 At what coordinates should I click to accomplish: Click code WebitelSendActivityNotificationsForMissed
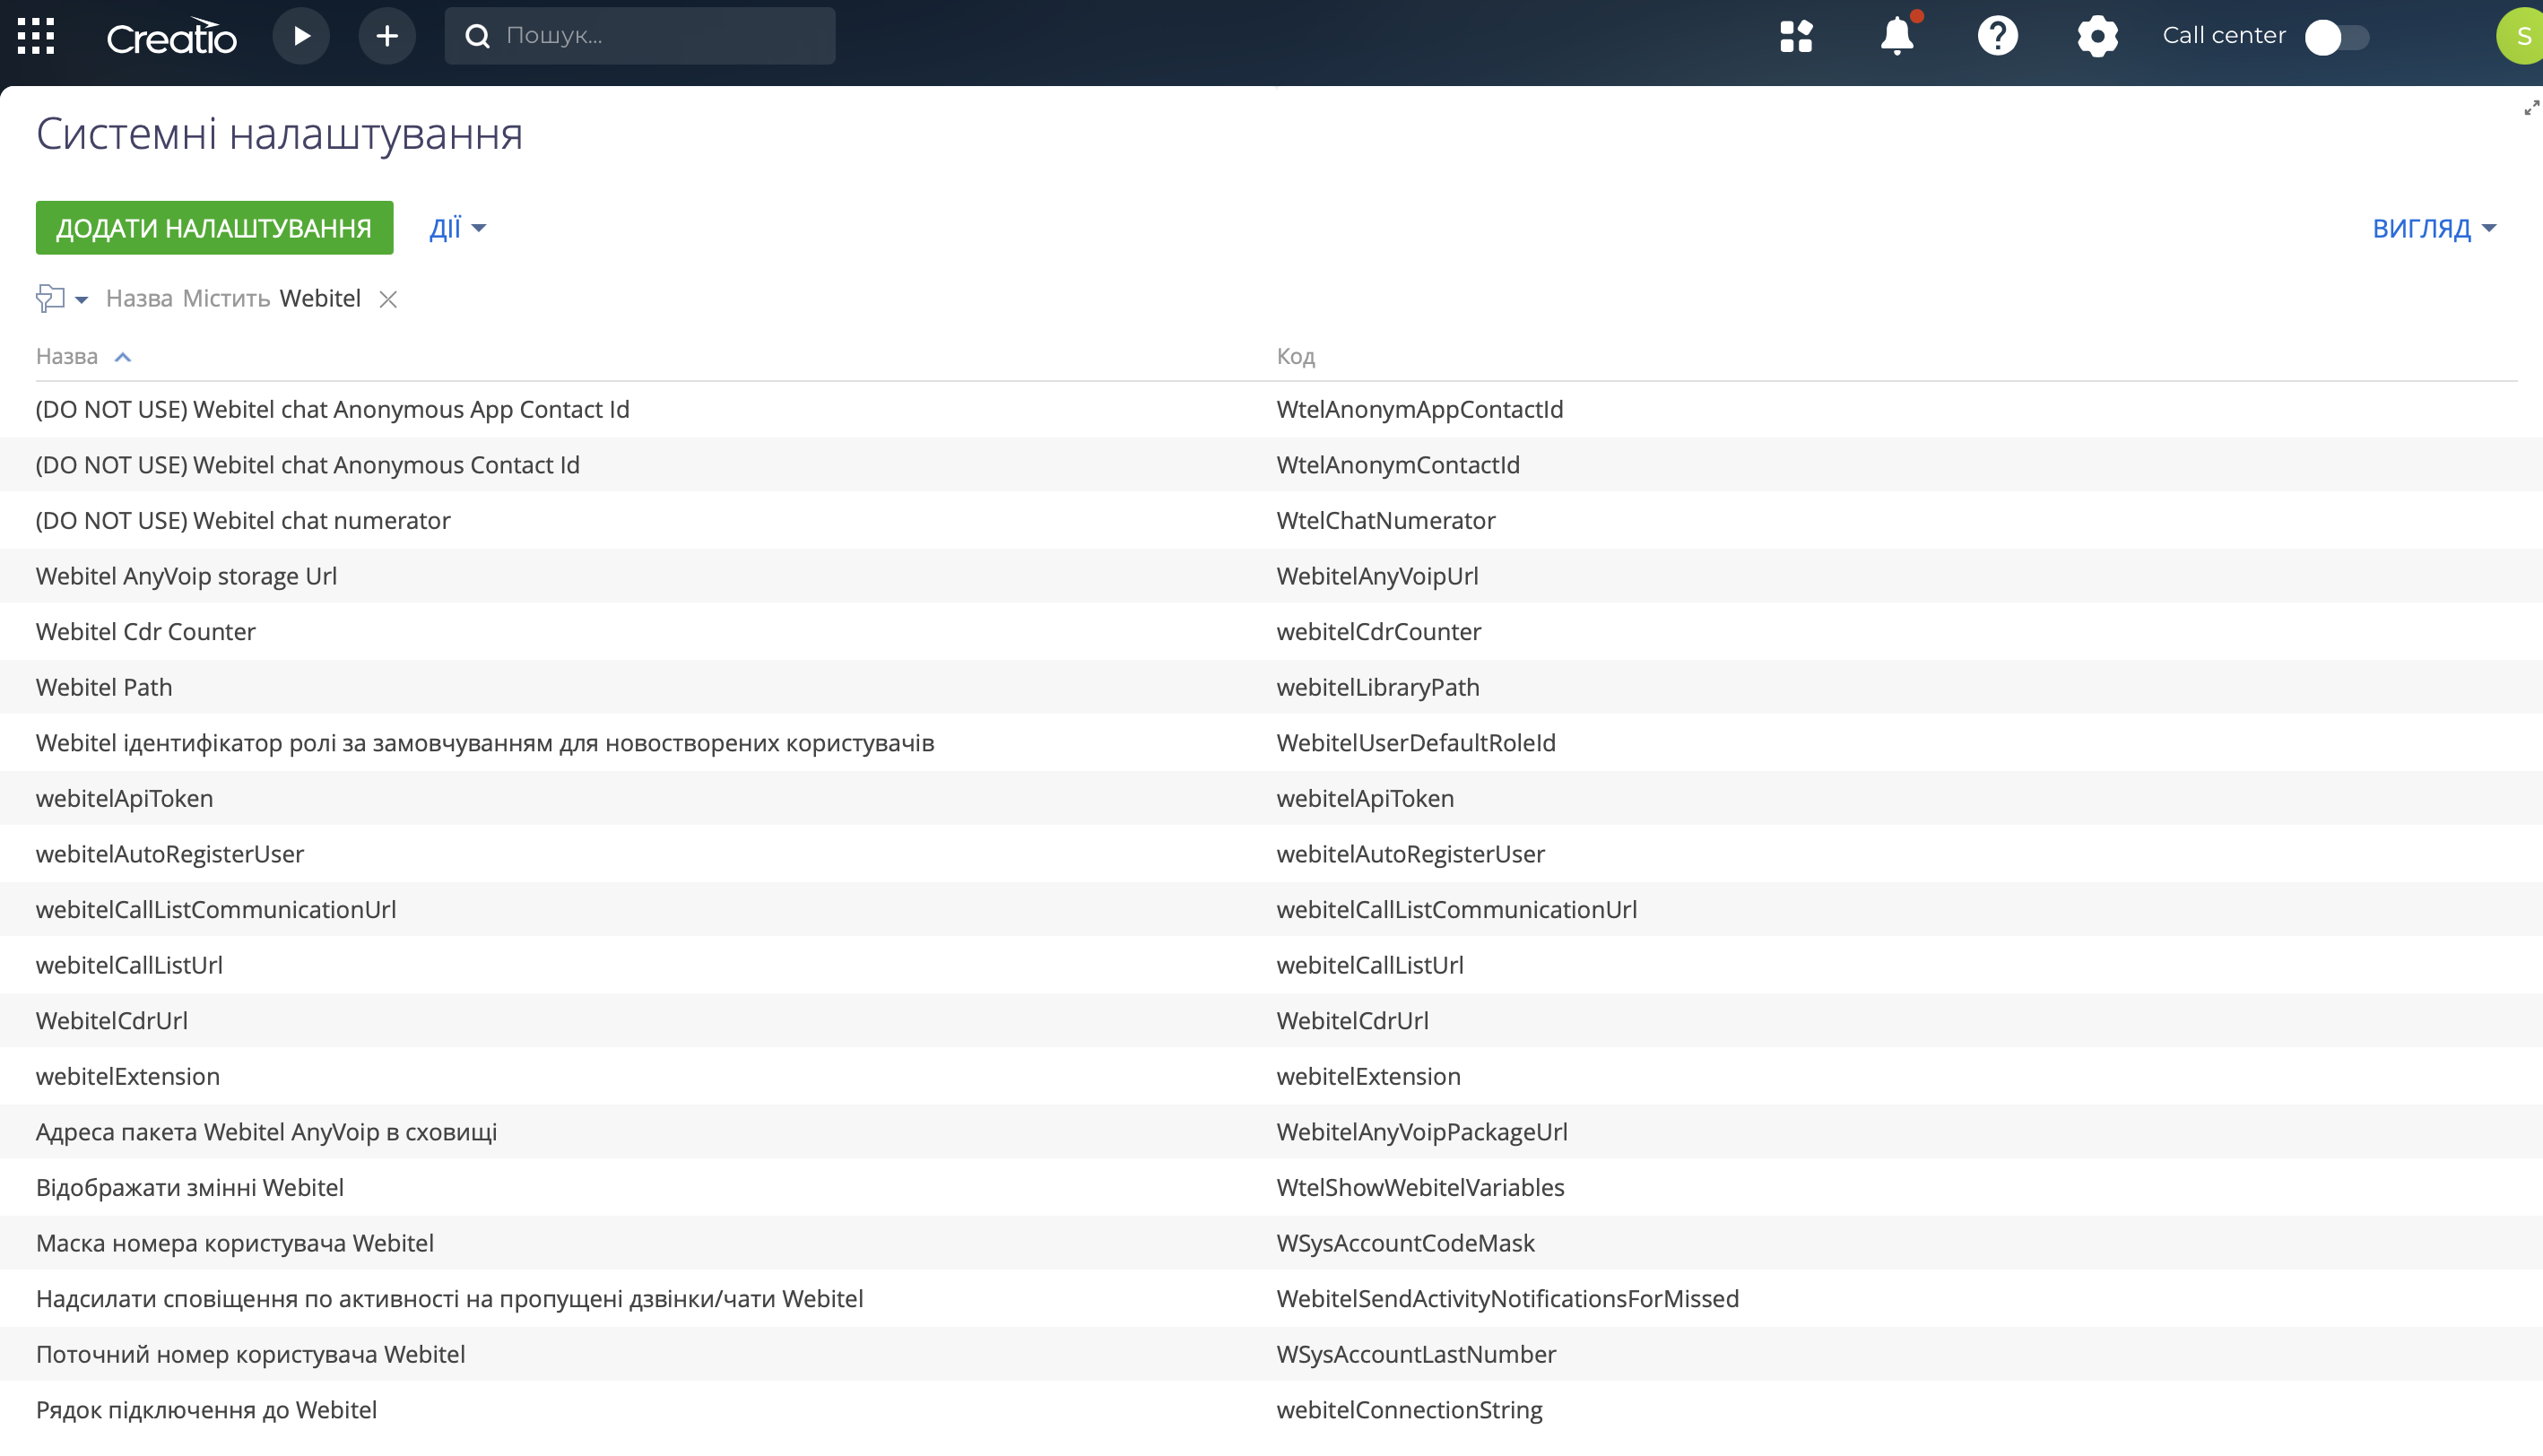tap(1507, 1298)
